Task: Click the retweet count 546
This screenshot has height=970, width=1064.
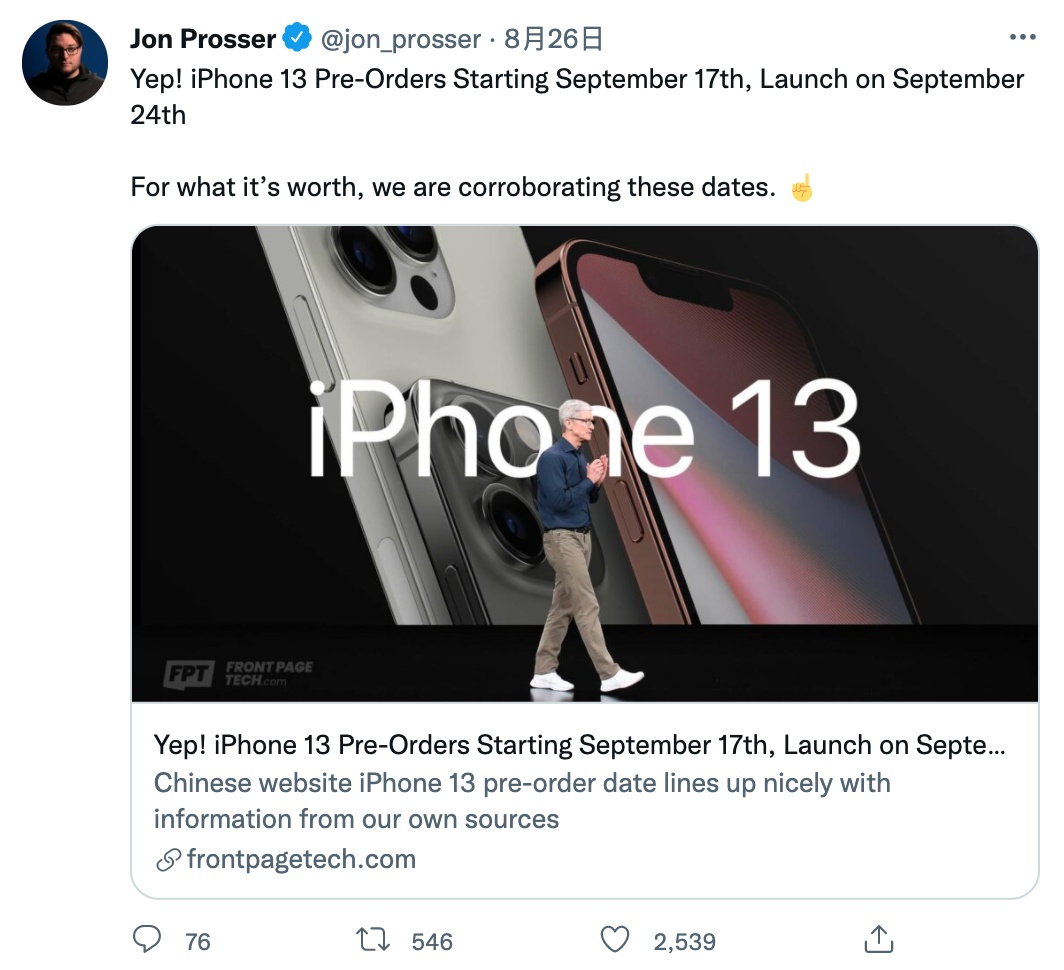Action: point(432,942)
